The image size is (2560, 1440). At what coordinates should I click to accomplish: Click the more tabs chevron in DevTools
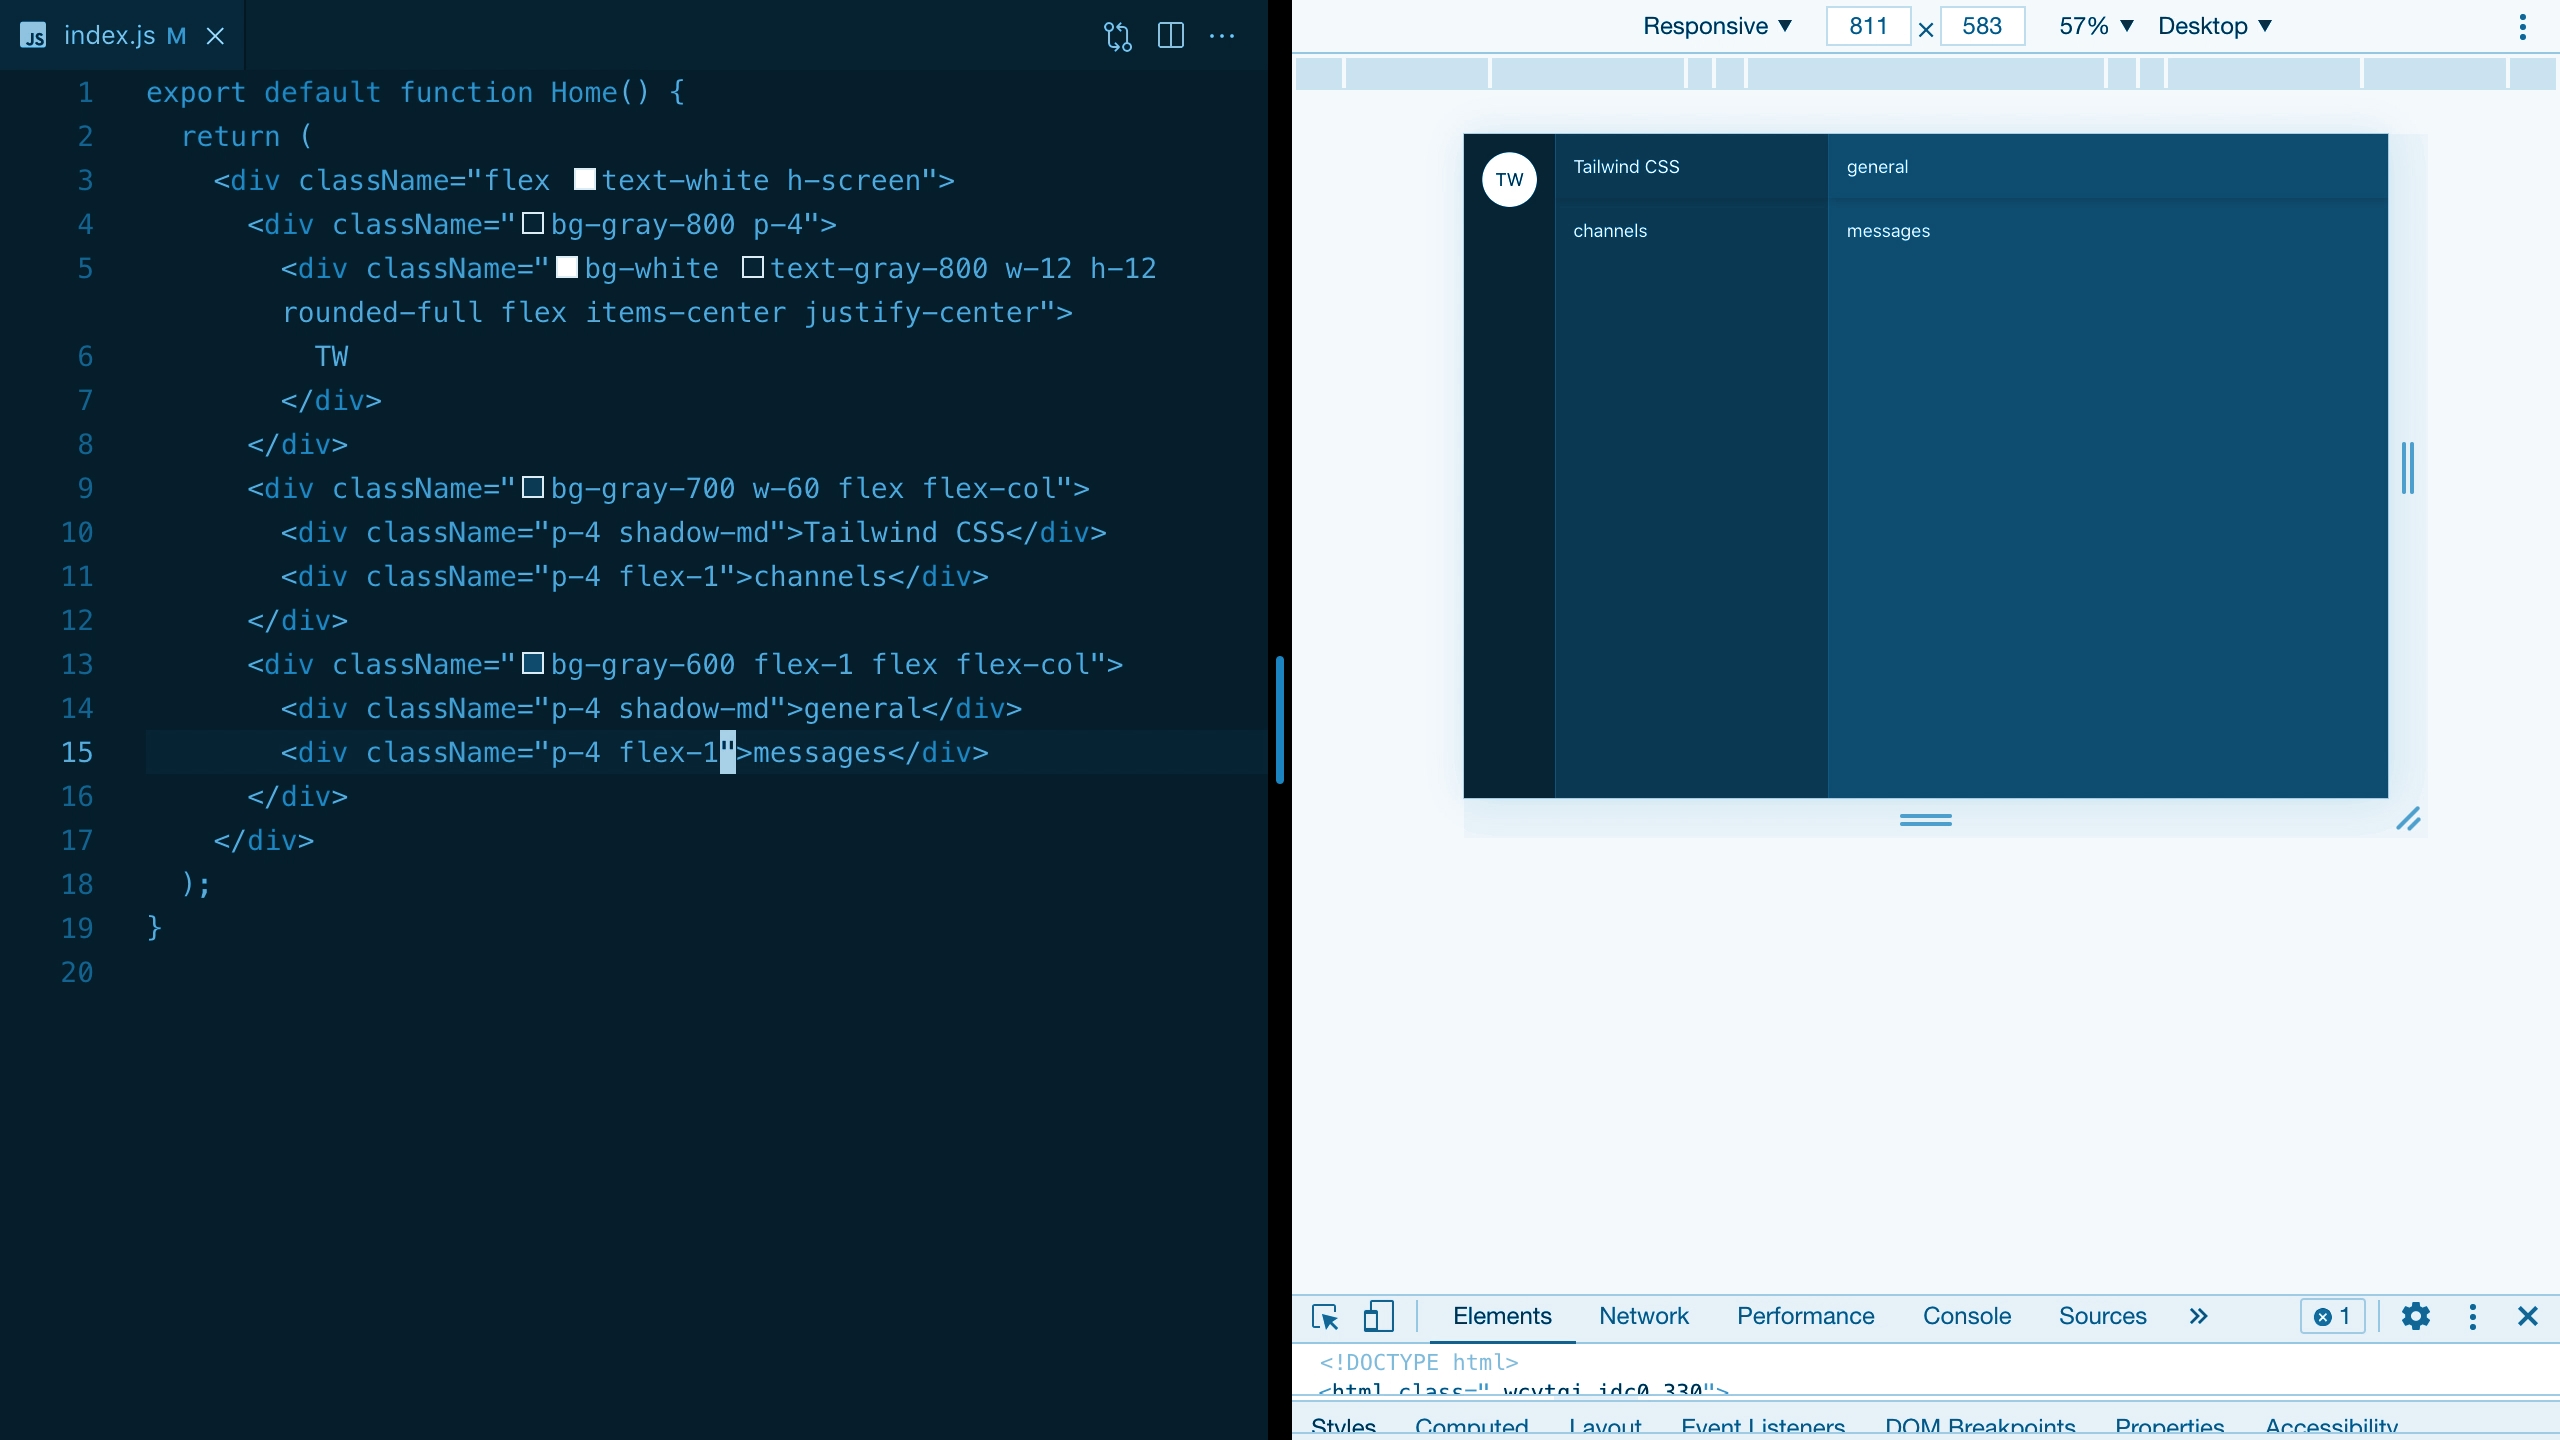(2198, 1315)
